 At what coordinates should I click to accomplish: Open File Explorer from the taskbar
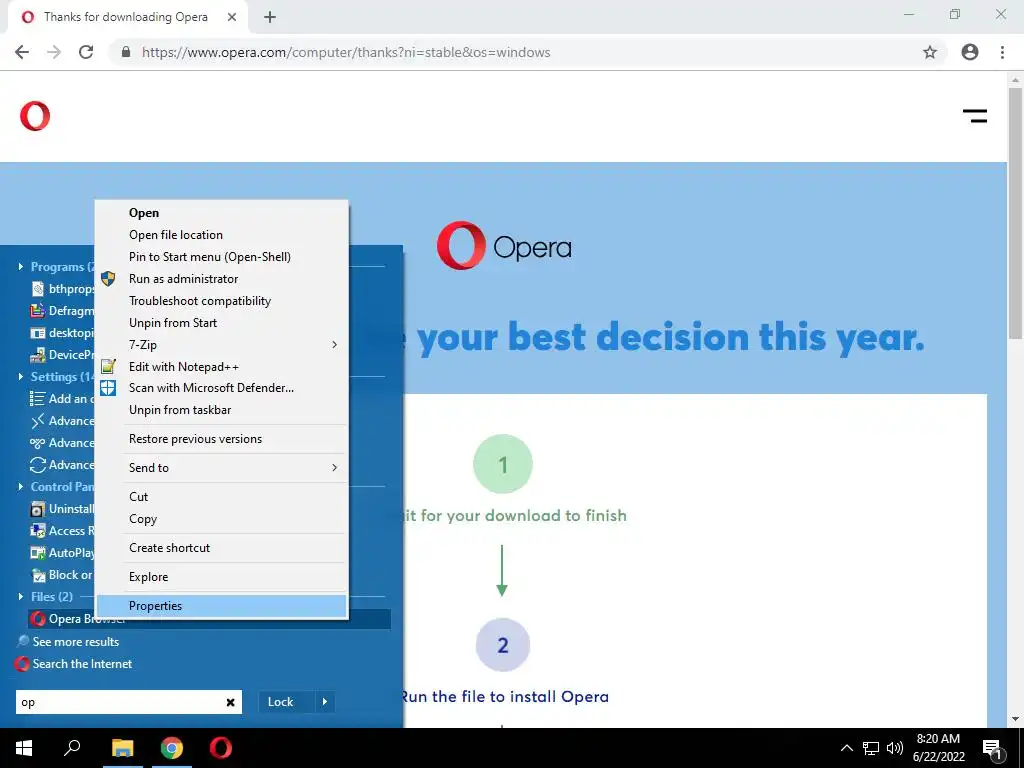click(x=122, y=748)
